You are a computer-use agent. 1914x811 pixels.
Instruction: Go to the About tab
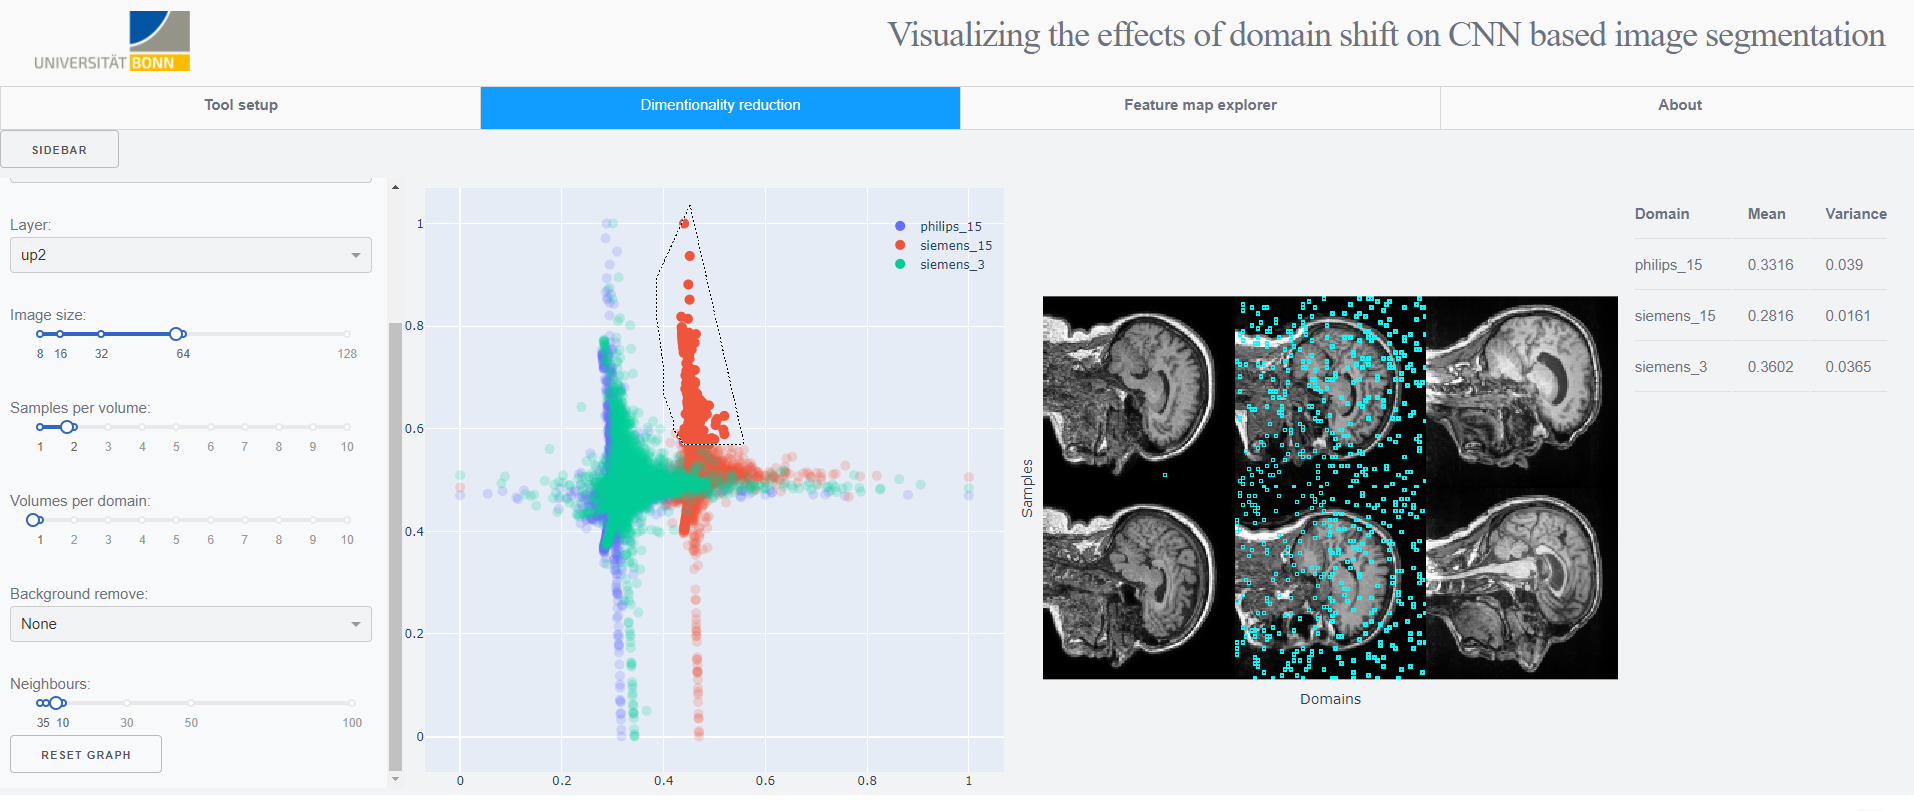click(1679, 105)
